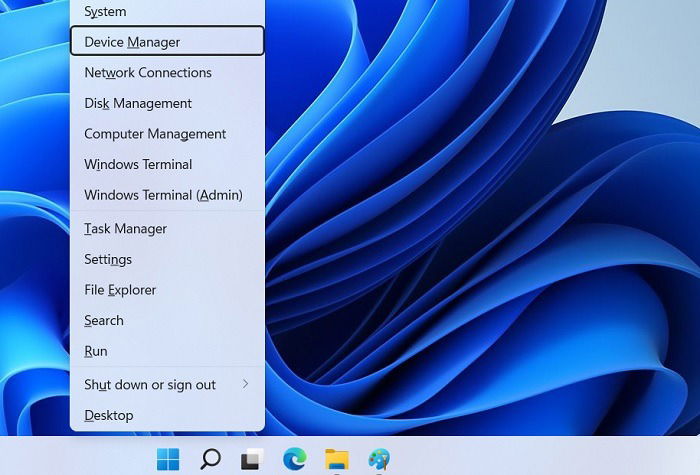
Task: Click the Windows Start button in taskbar
Action: point(168,459)
